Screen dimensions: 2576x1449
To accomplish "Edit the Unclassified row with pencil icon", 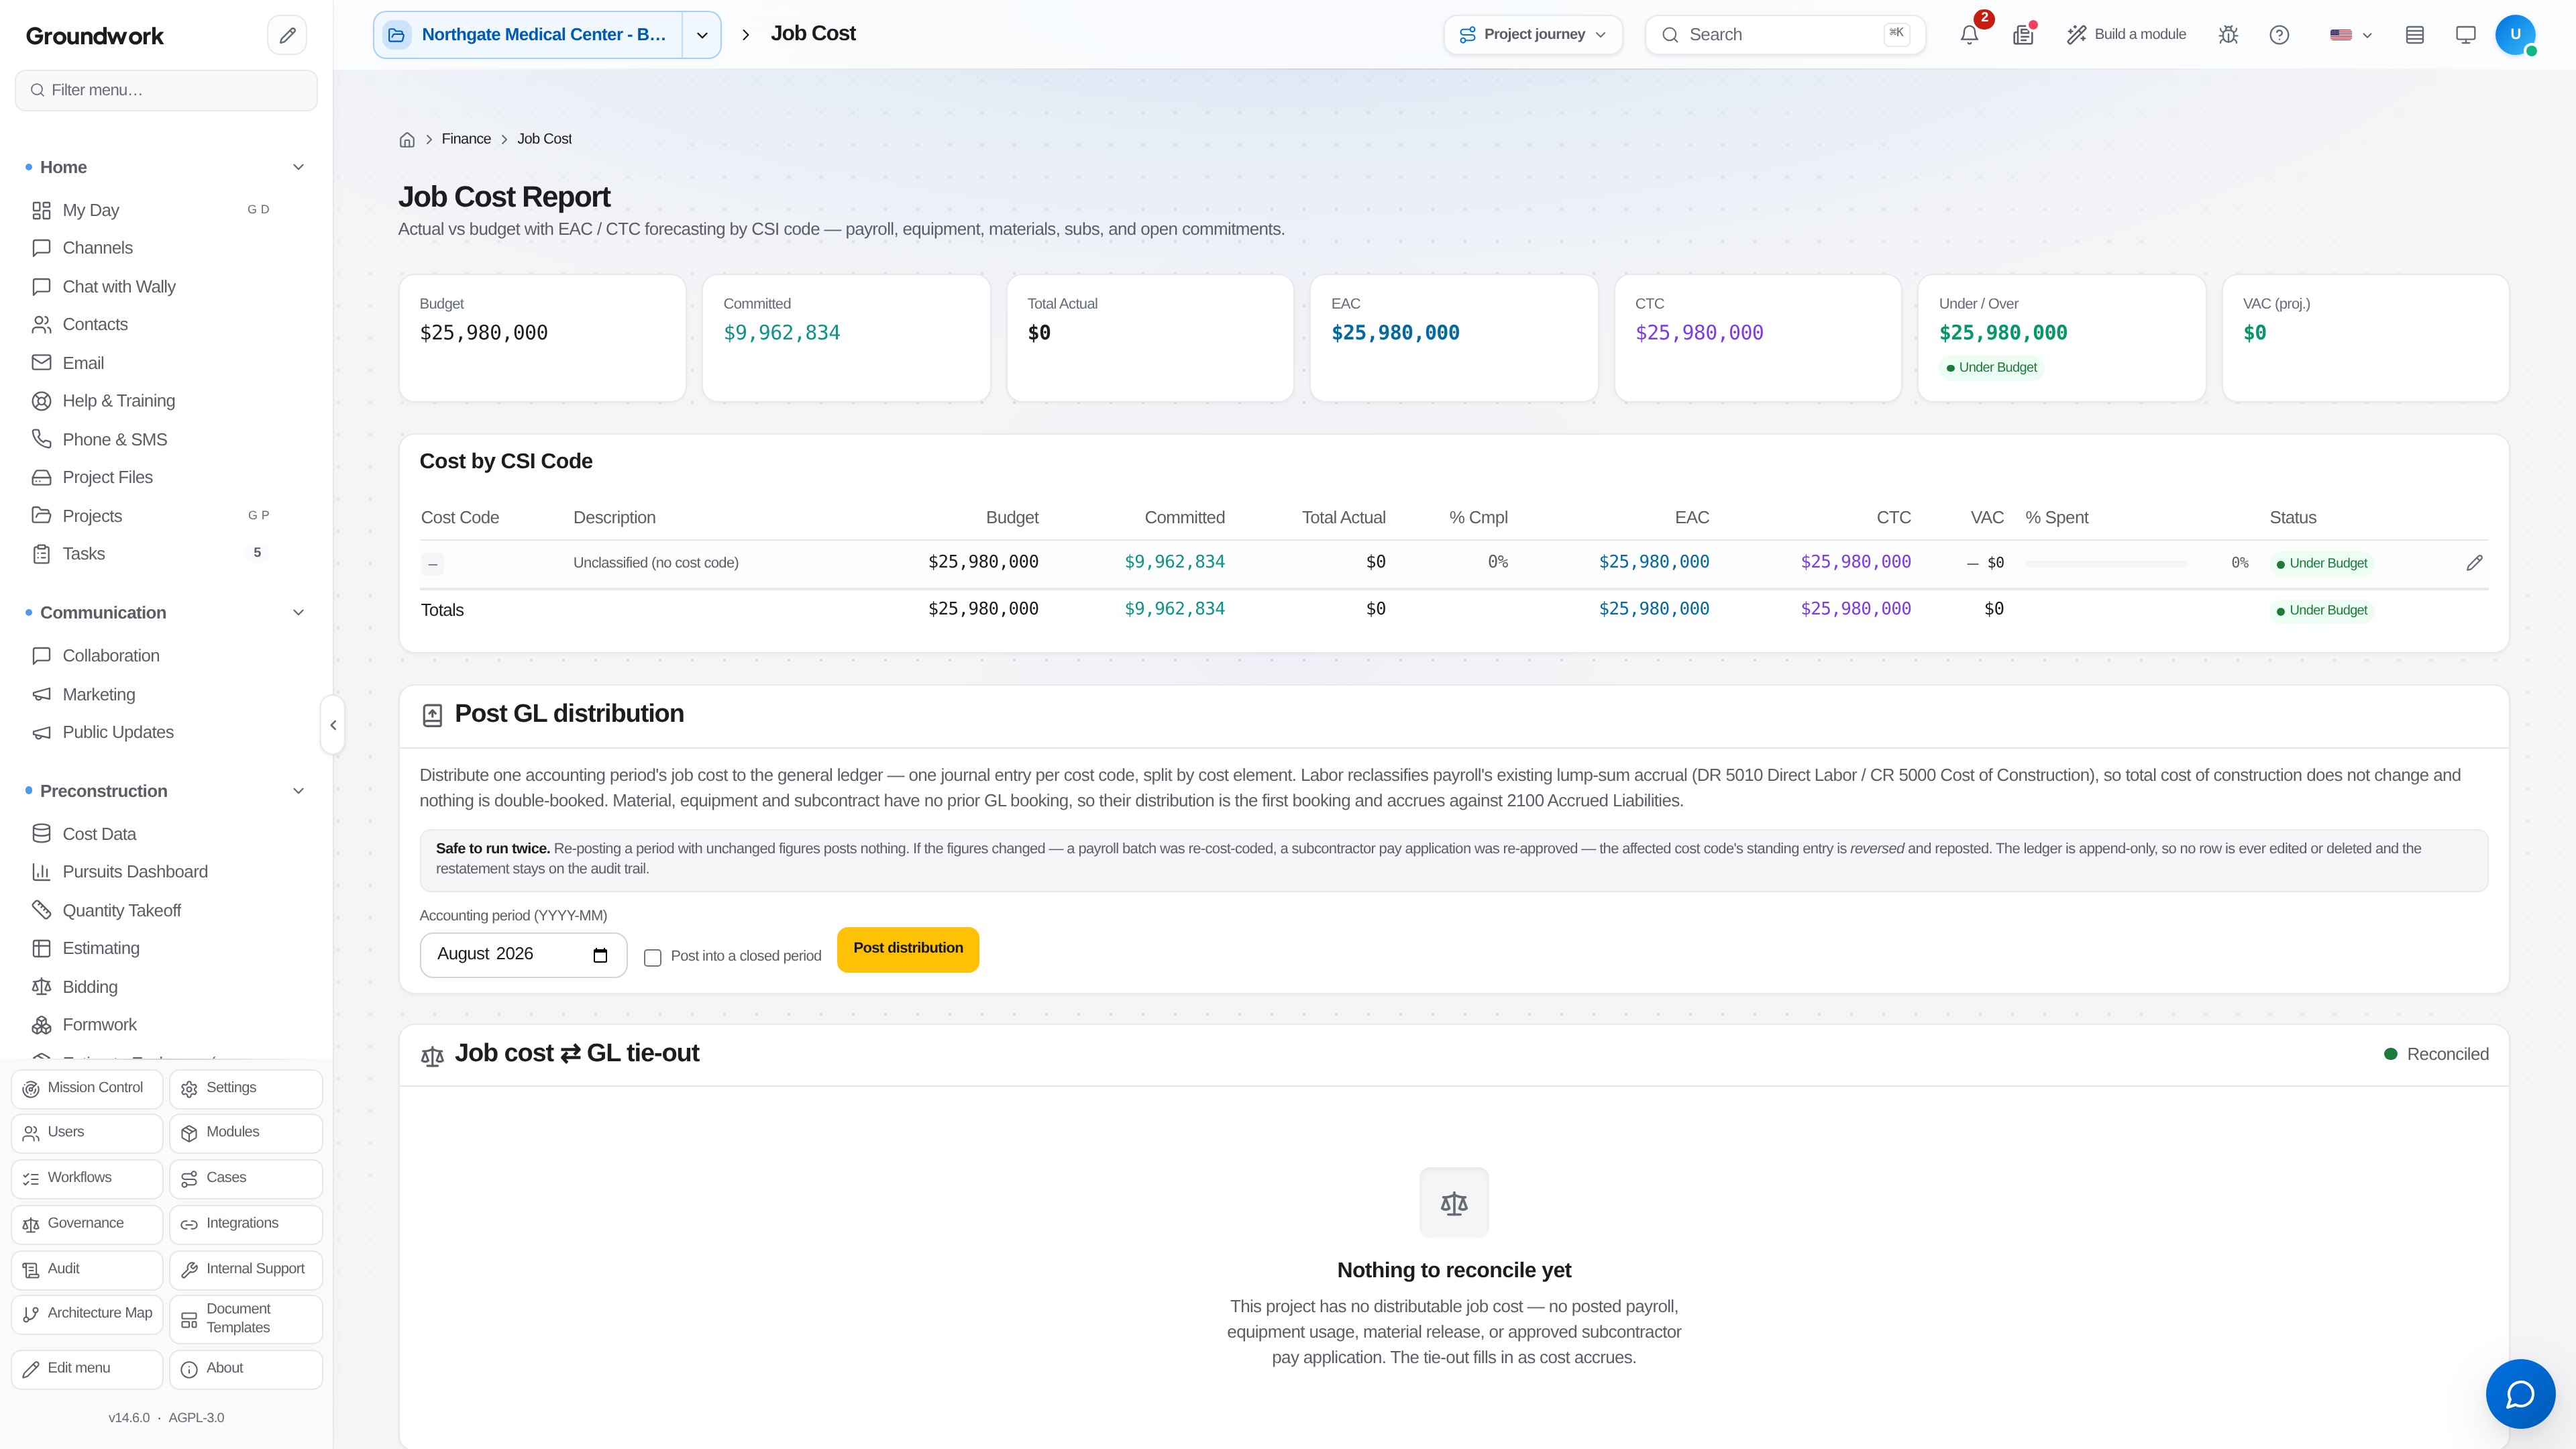I will [2474, 563].
